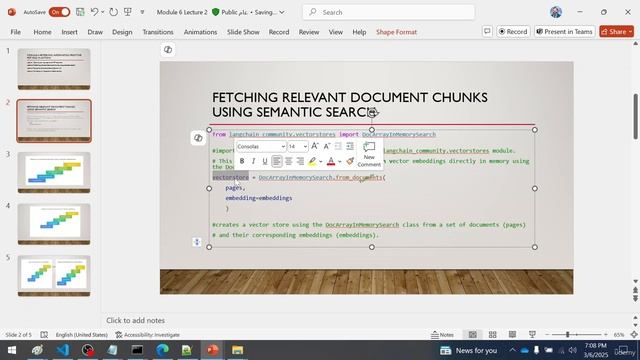Image resolution: width=640 pixels, height=360 pixels.
Task: Customize Quick Access Toolbar dropdown
Action: point(142,12)
